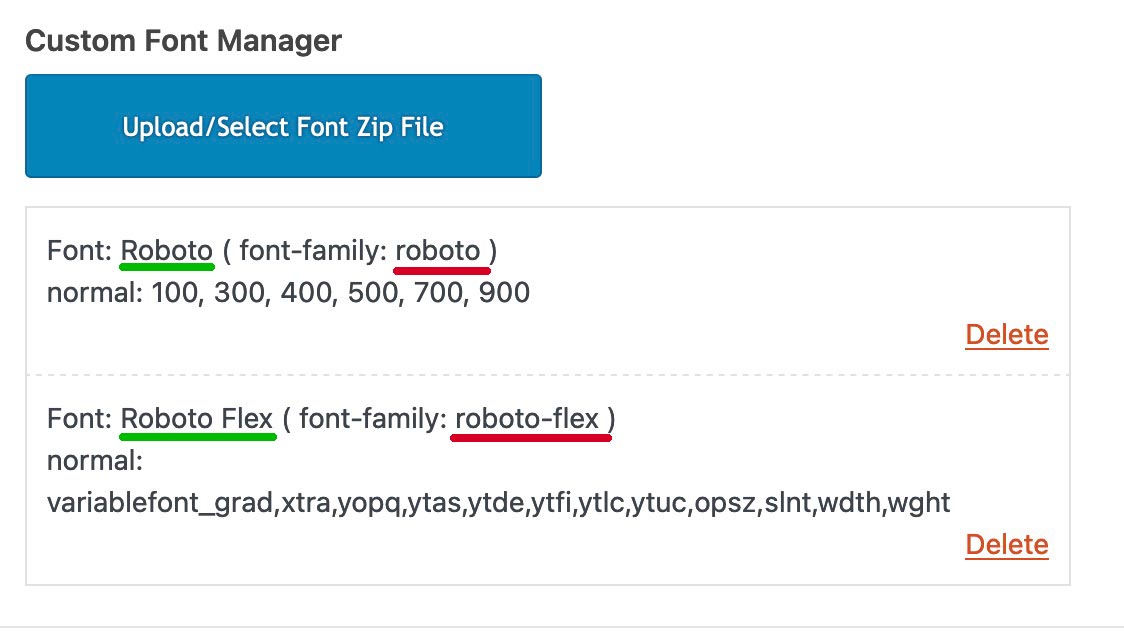Delete the Roboto font entry
The width and height of the screenshot is (1124, 632).
(x=1006, y=335)
